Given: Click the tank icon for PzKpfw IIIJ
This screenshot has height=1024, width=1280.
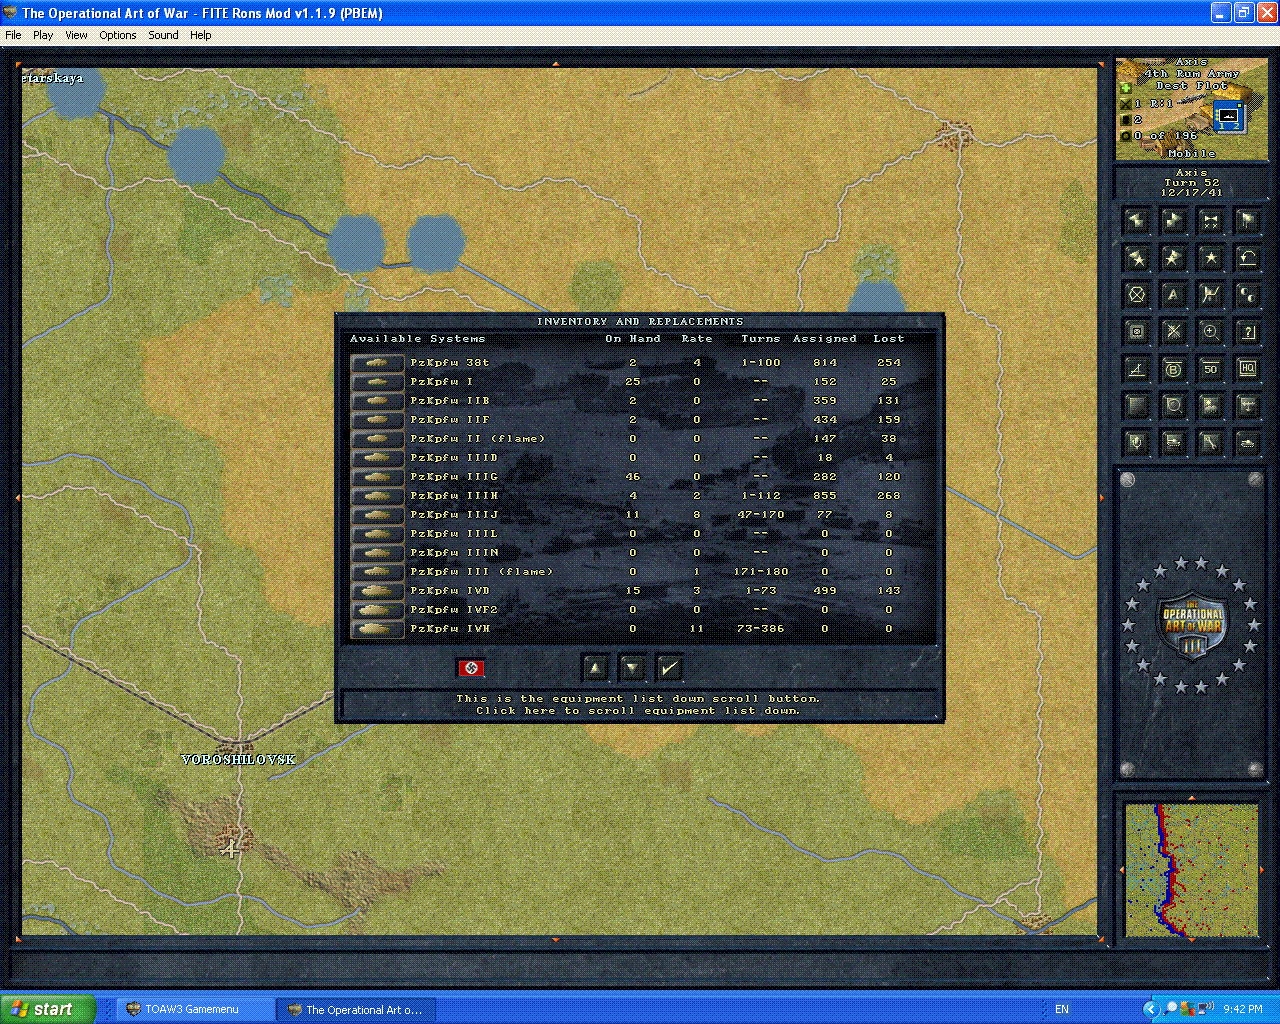Looking at the screenshot, I should [377, 515].
